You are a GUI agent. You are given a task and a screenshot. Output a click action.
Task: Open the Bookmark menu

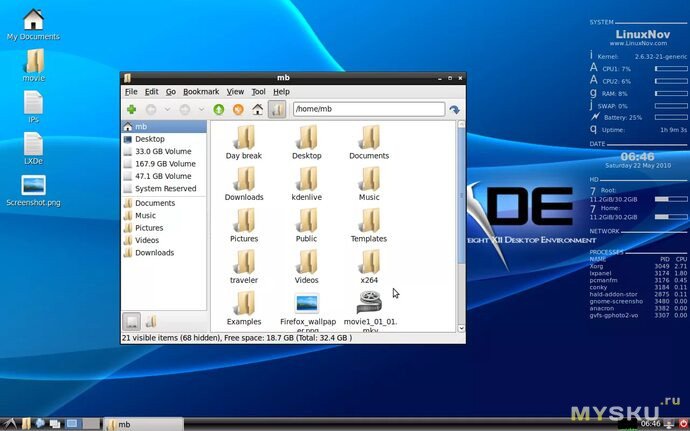click(x=201, y=91)
